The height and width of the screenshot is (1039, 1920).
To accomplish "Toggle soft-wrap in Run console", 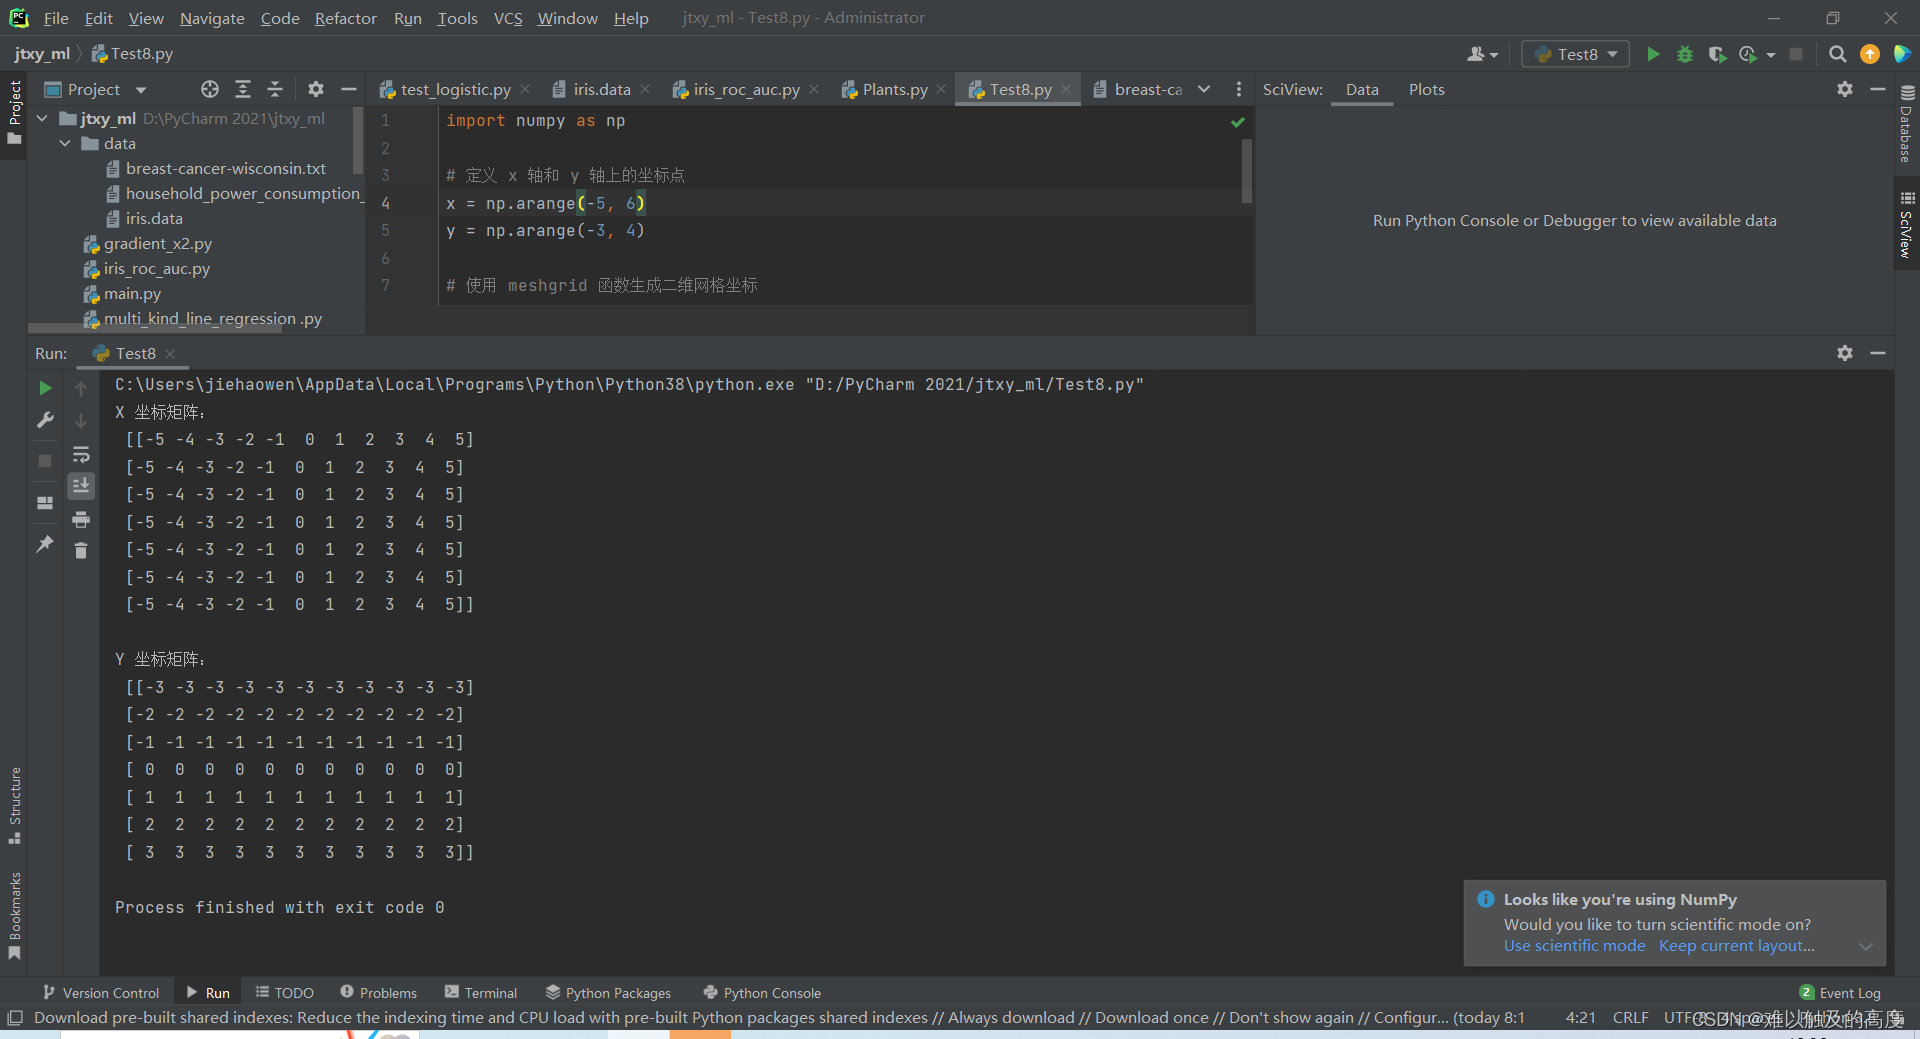I will pos(81,454).
